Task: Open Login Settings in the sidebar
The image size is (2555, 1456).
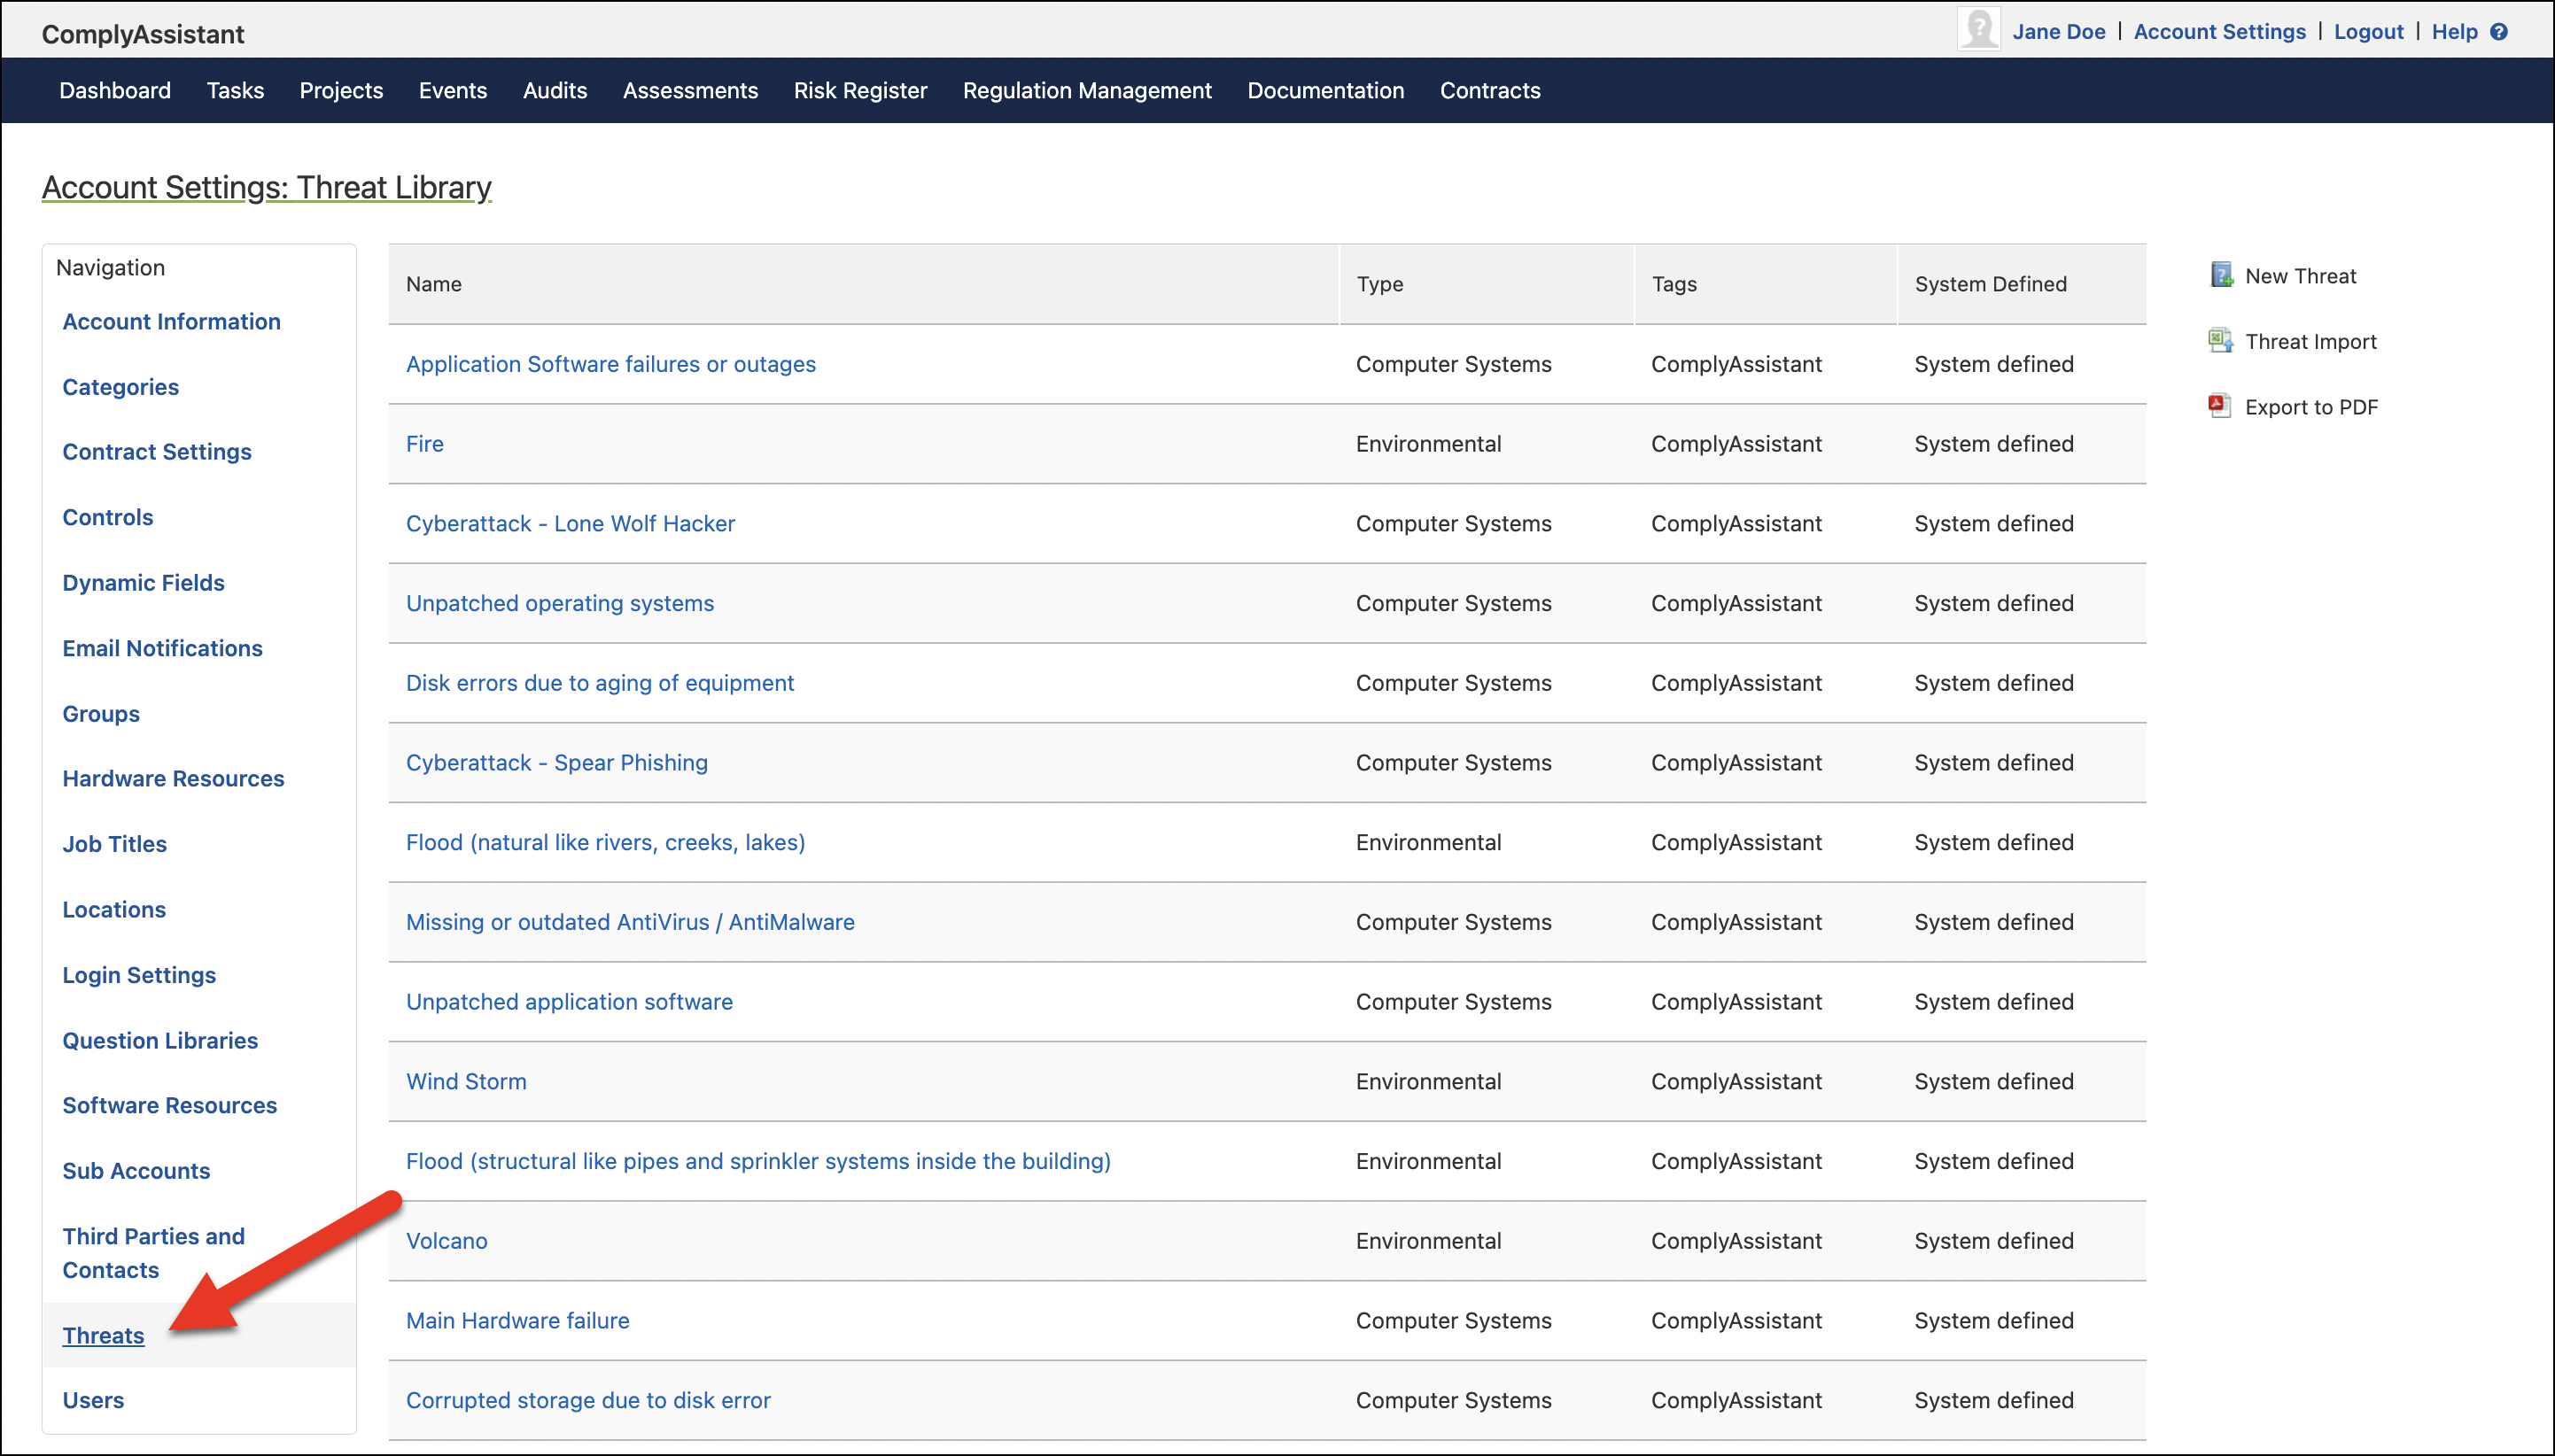Action: coord(139,975)
